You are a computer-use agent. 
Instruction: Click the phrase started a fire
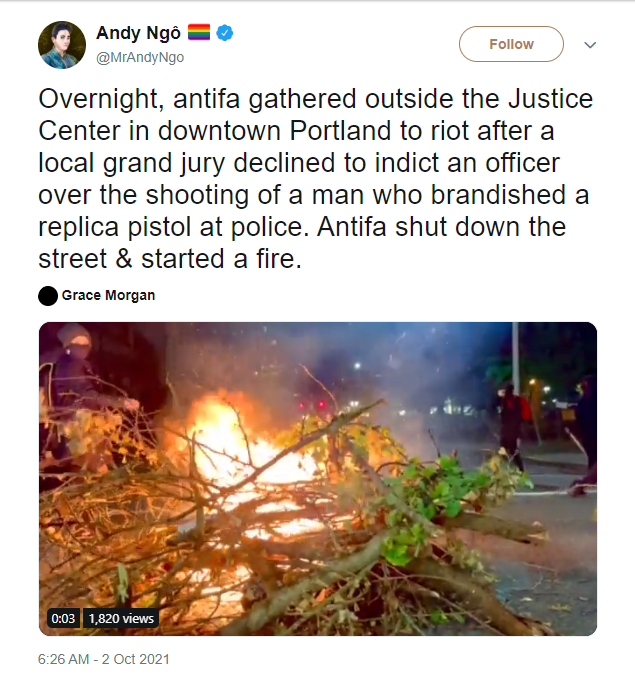221,259
